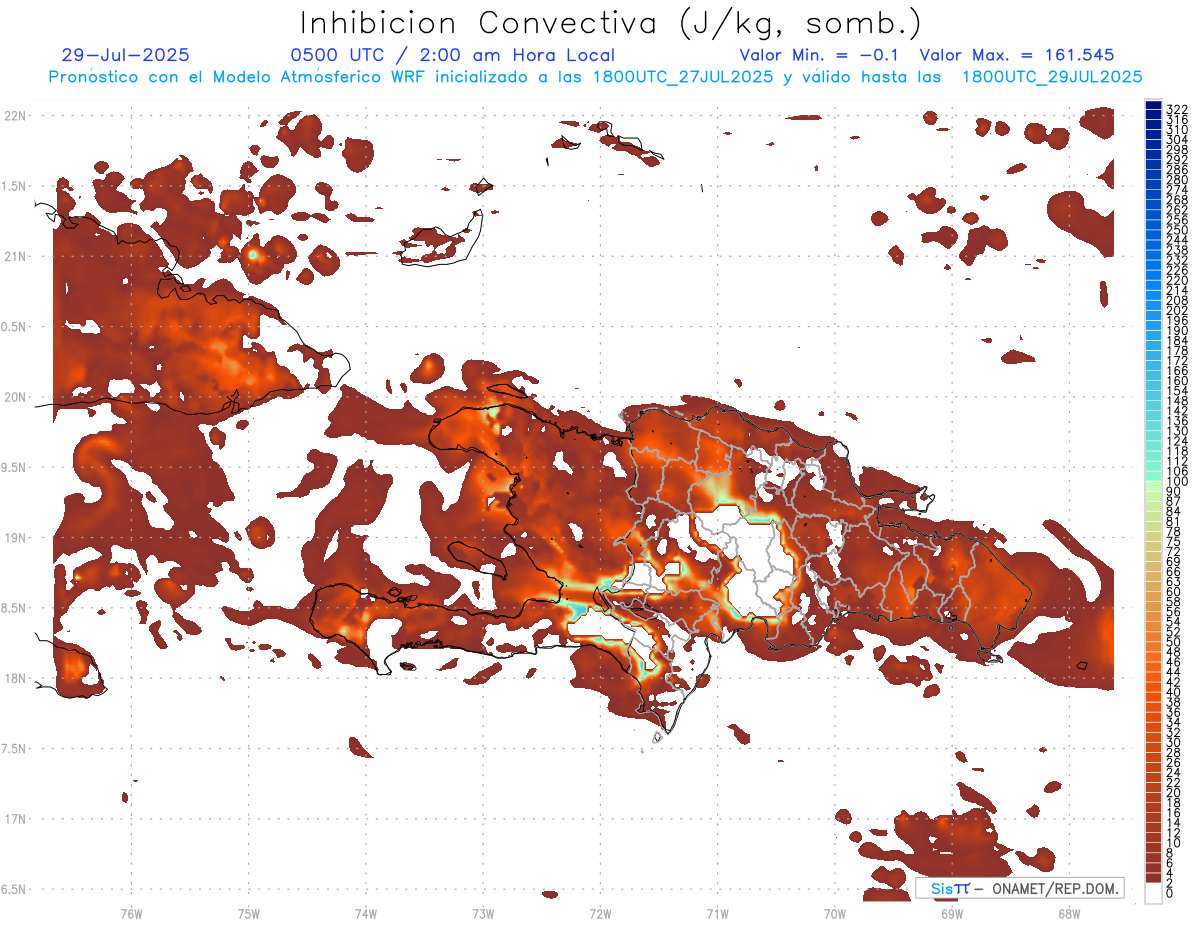Click the latitude label "18N"

(15, 678)
